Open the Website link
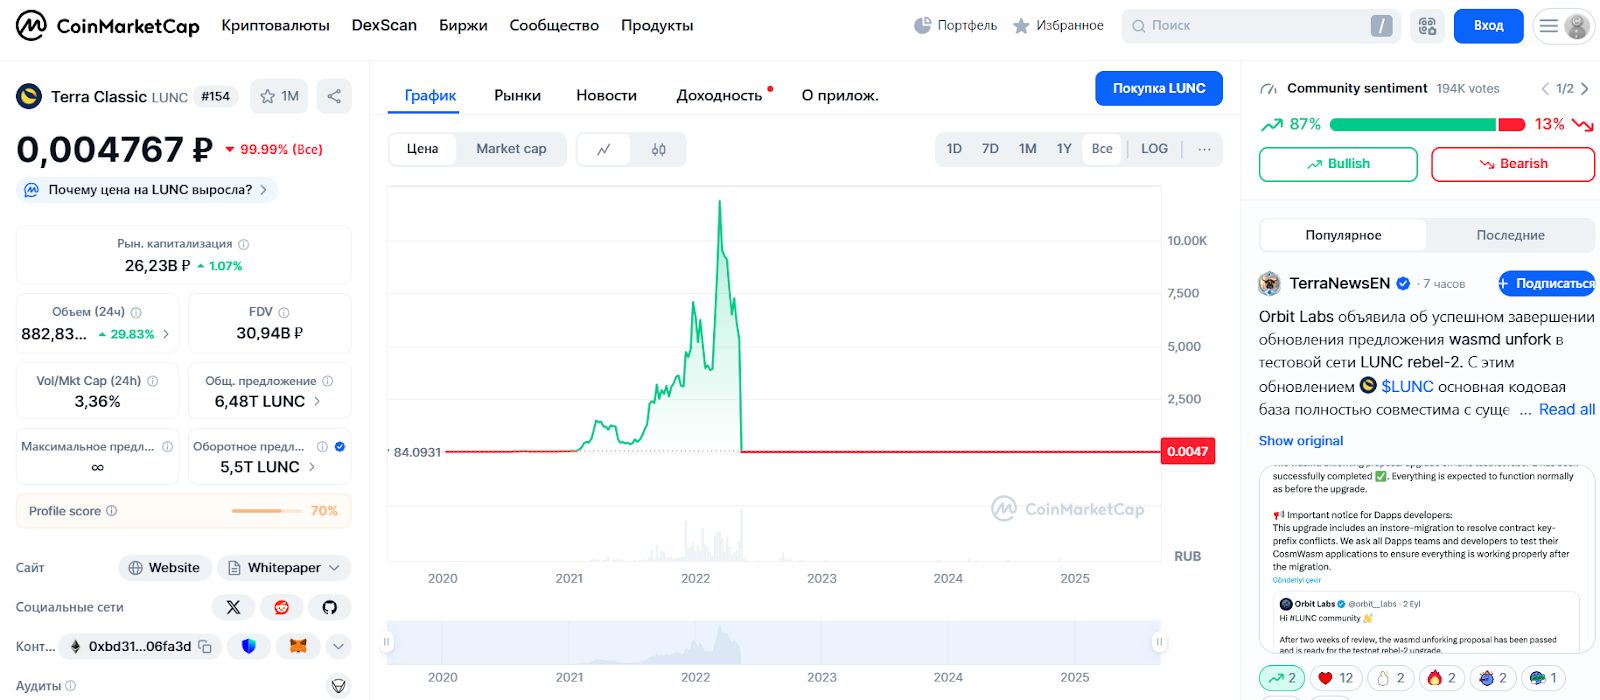 pyautogui.click(x=165, y=568)
